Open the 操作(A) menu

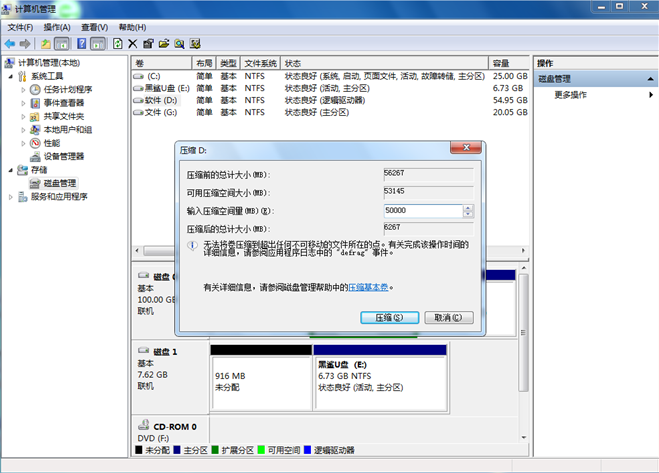point(57,27)
